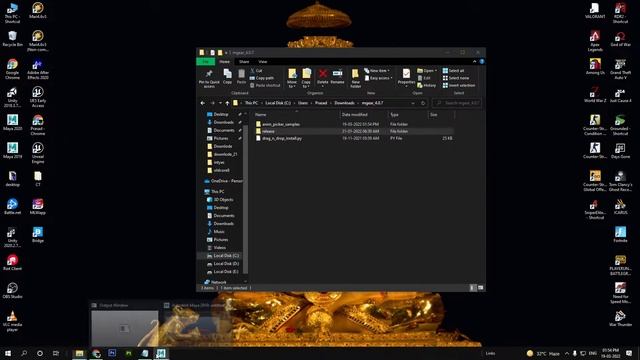
Task: Go back in File Explorer
Action: (203, 103)
